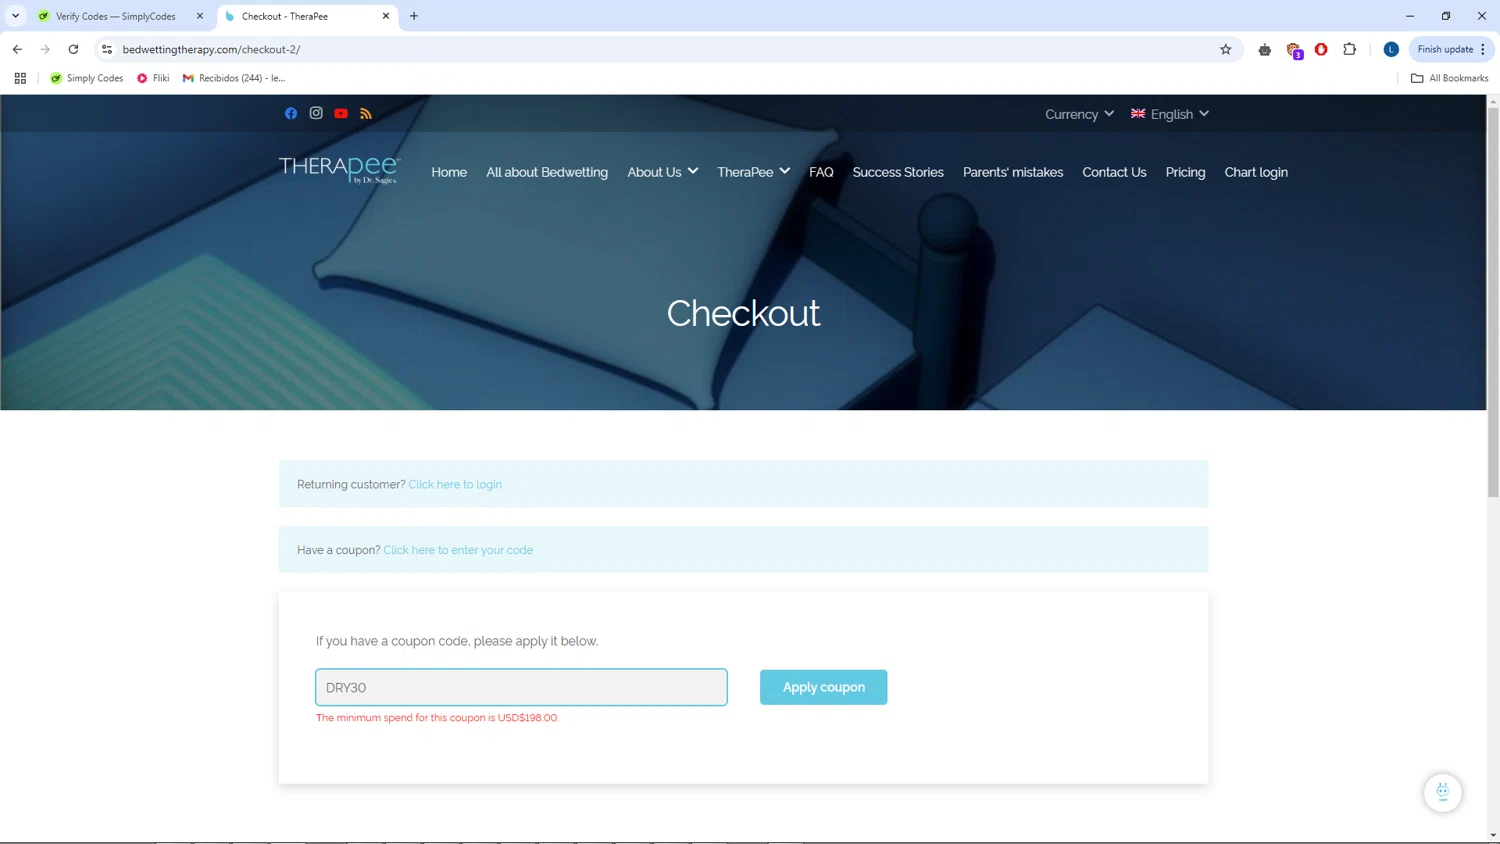Open TheraPee Facebook page icon

pos(291,114)
